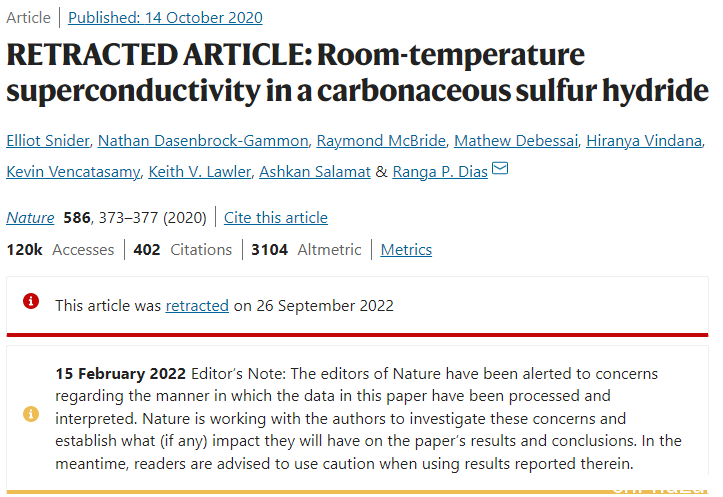Image resolution: width=723 pixels, height=497 pixels.
Task: Go to the Nature journal link
Action: coord(30,218)
